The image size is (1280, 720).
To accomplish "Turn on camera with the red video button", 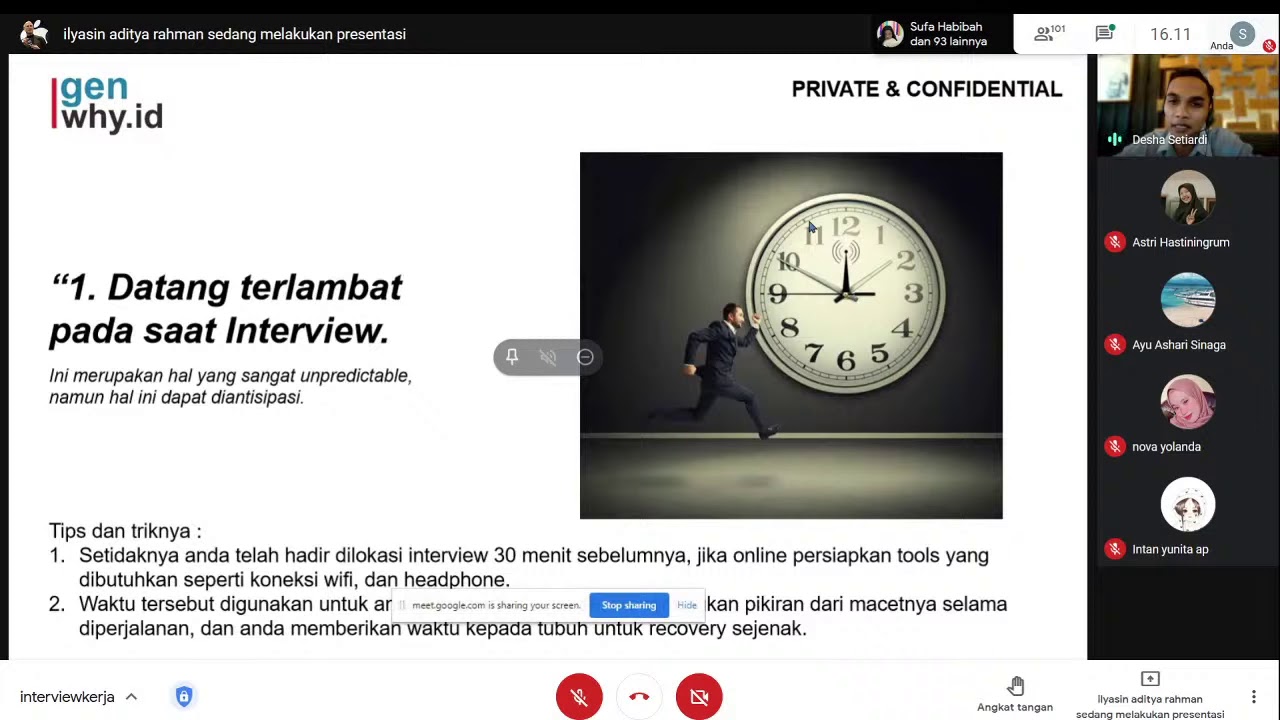I will tap(699, 697).
